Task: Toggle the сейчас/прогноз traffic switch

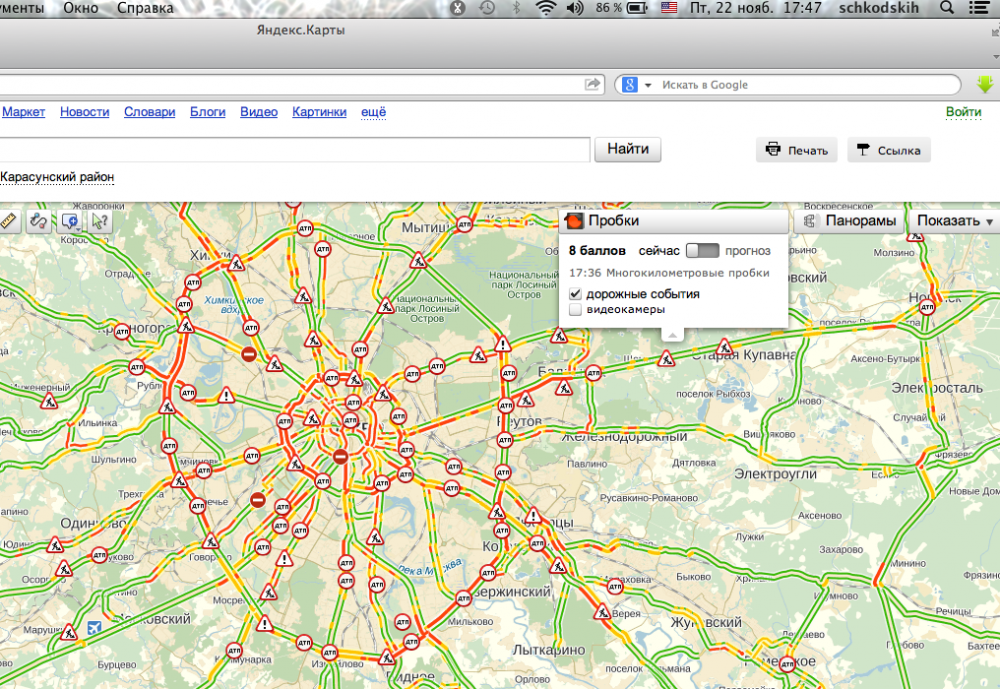Action: pyautogui.click(x=702, y=250)
